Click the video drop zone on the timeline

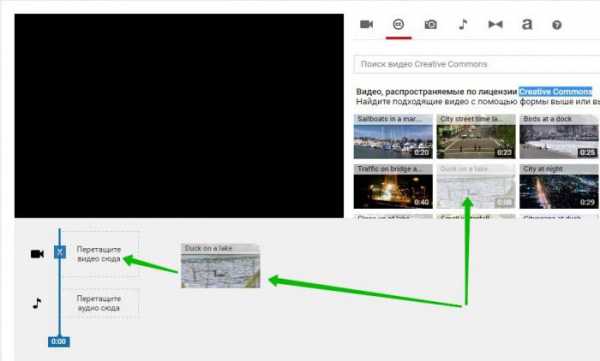100,254
